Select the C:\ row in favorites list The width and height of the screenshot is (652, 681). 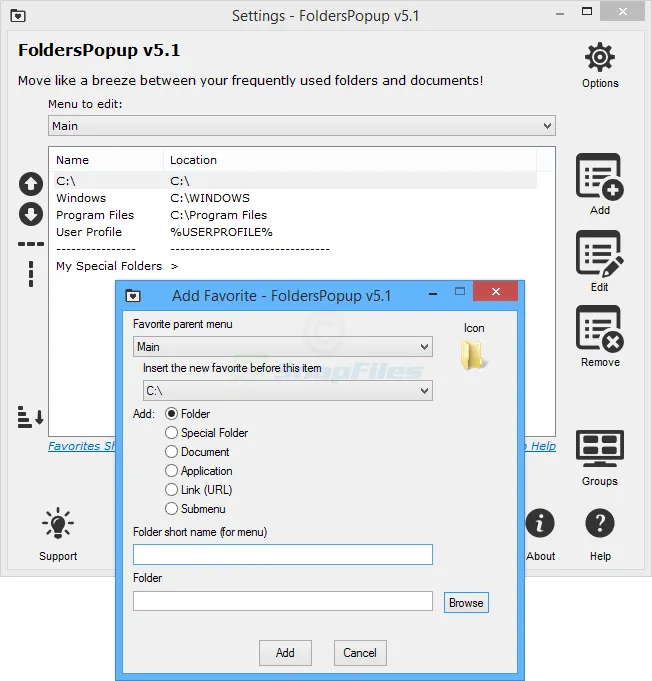295,181
